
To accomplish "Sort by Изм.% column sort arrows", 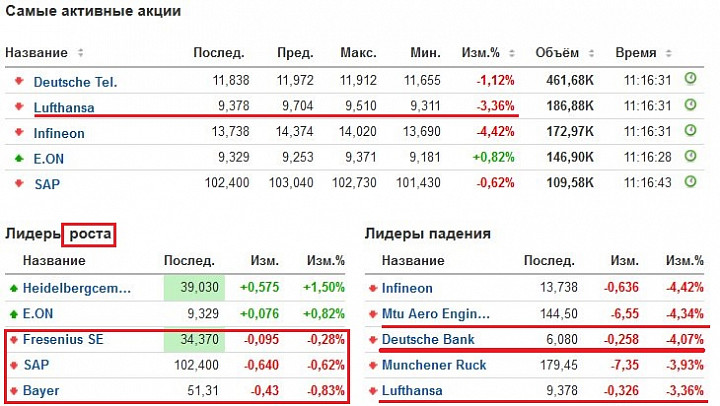I will click(x=512, y=53).
